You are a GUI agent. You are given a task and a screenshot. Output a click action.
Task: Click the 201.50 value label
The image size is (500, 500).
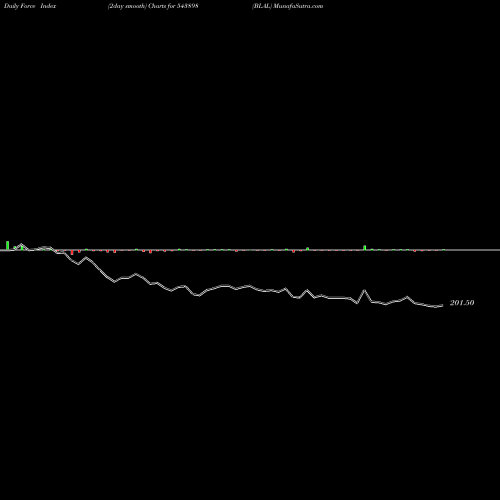462,303
